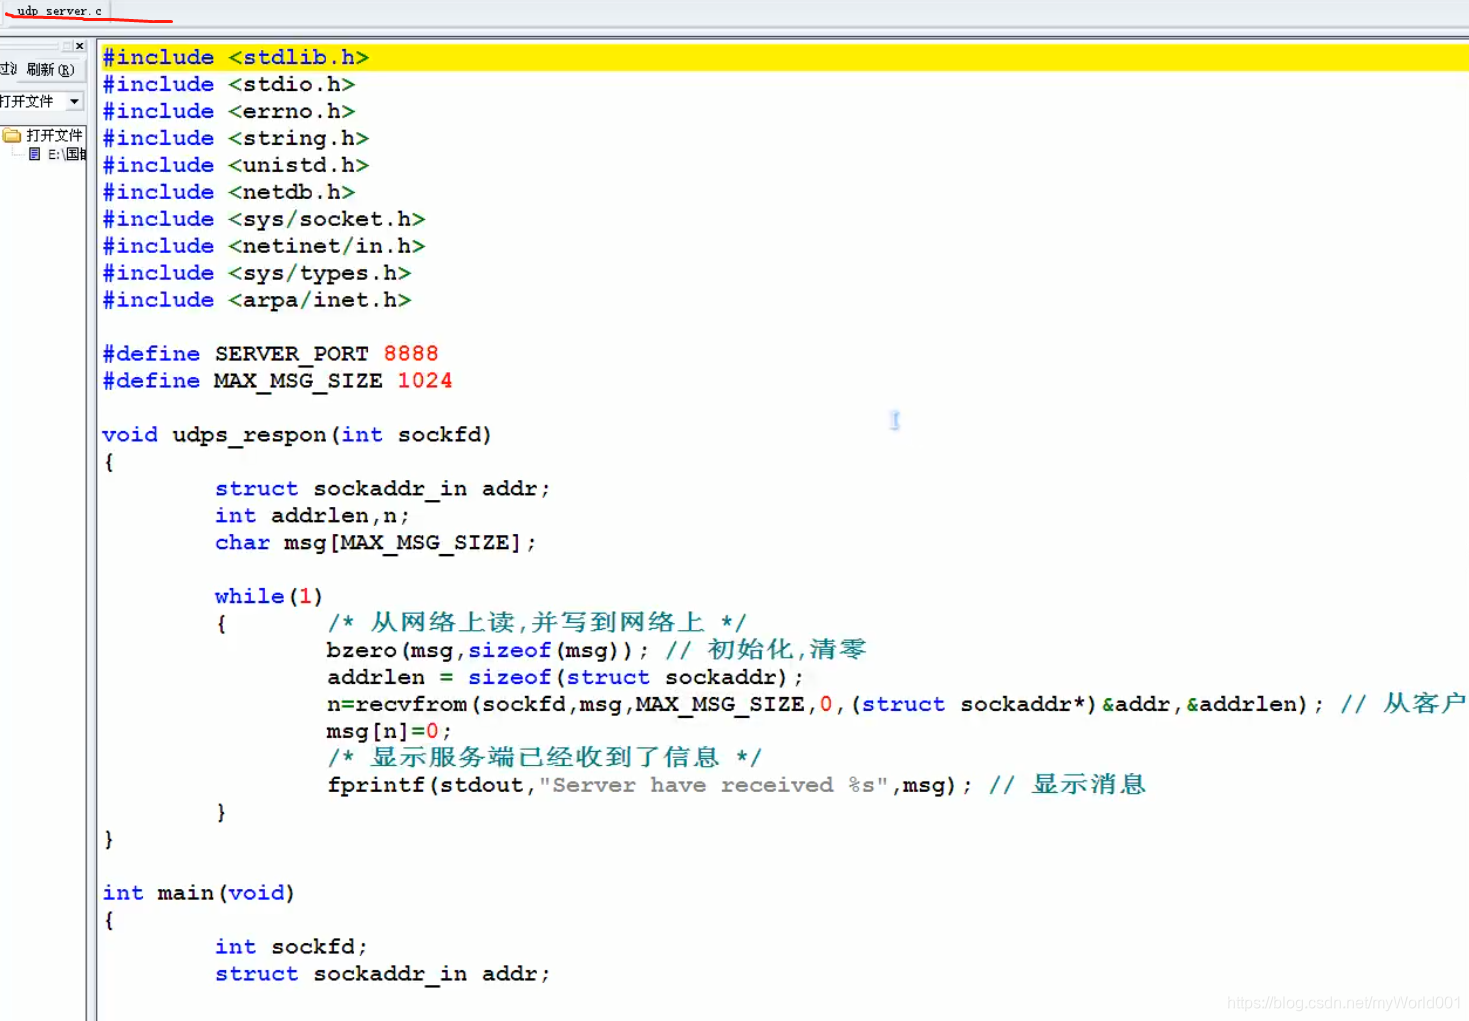Image resolution: width=1469 pixels, height=1021 pixels.
Task: Select the E:\ file entry in tree
Action: 67,154
